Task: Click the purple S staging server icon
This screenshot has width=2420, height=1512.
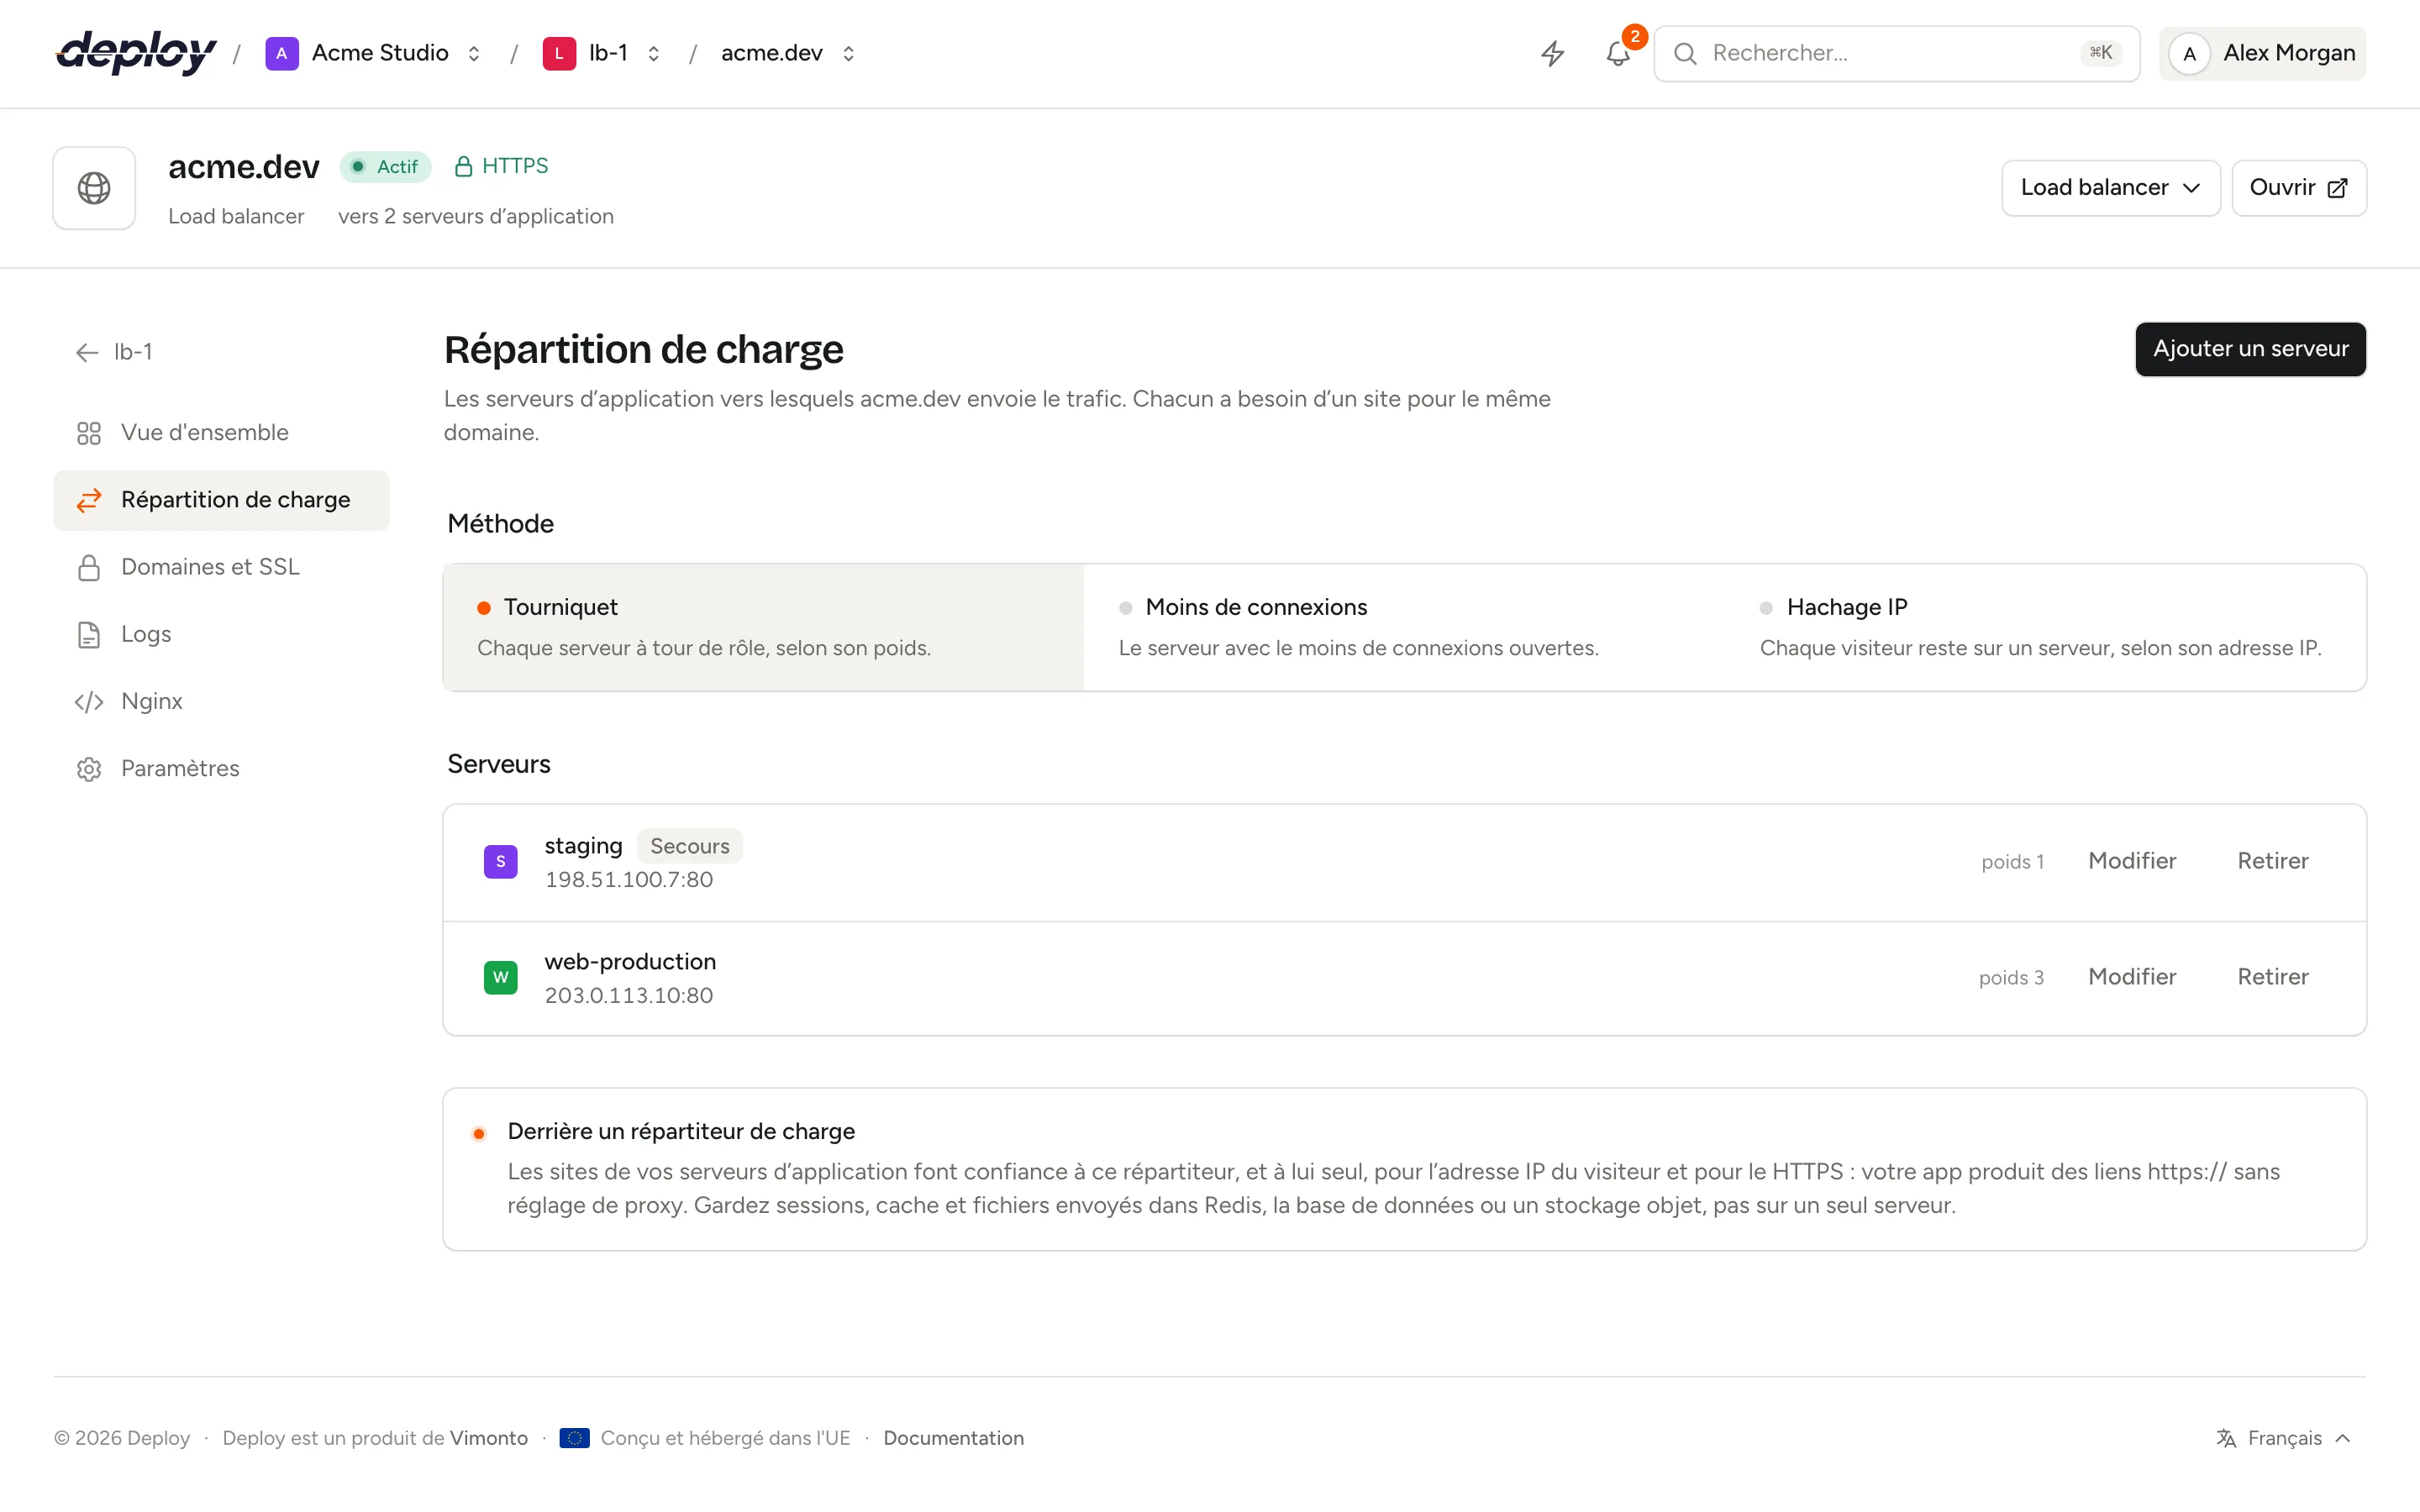Action: 501,861
